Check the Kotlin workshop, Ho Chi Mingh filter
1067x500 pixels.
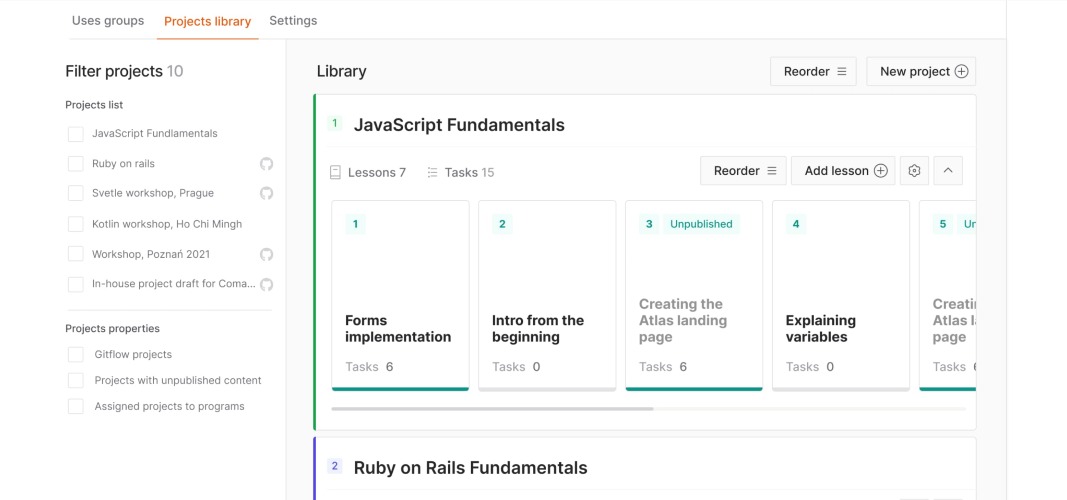coord(76,224)
